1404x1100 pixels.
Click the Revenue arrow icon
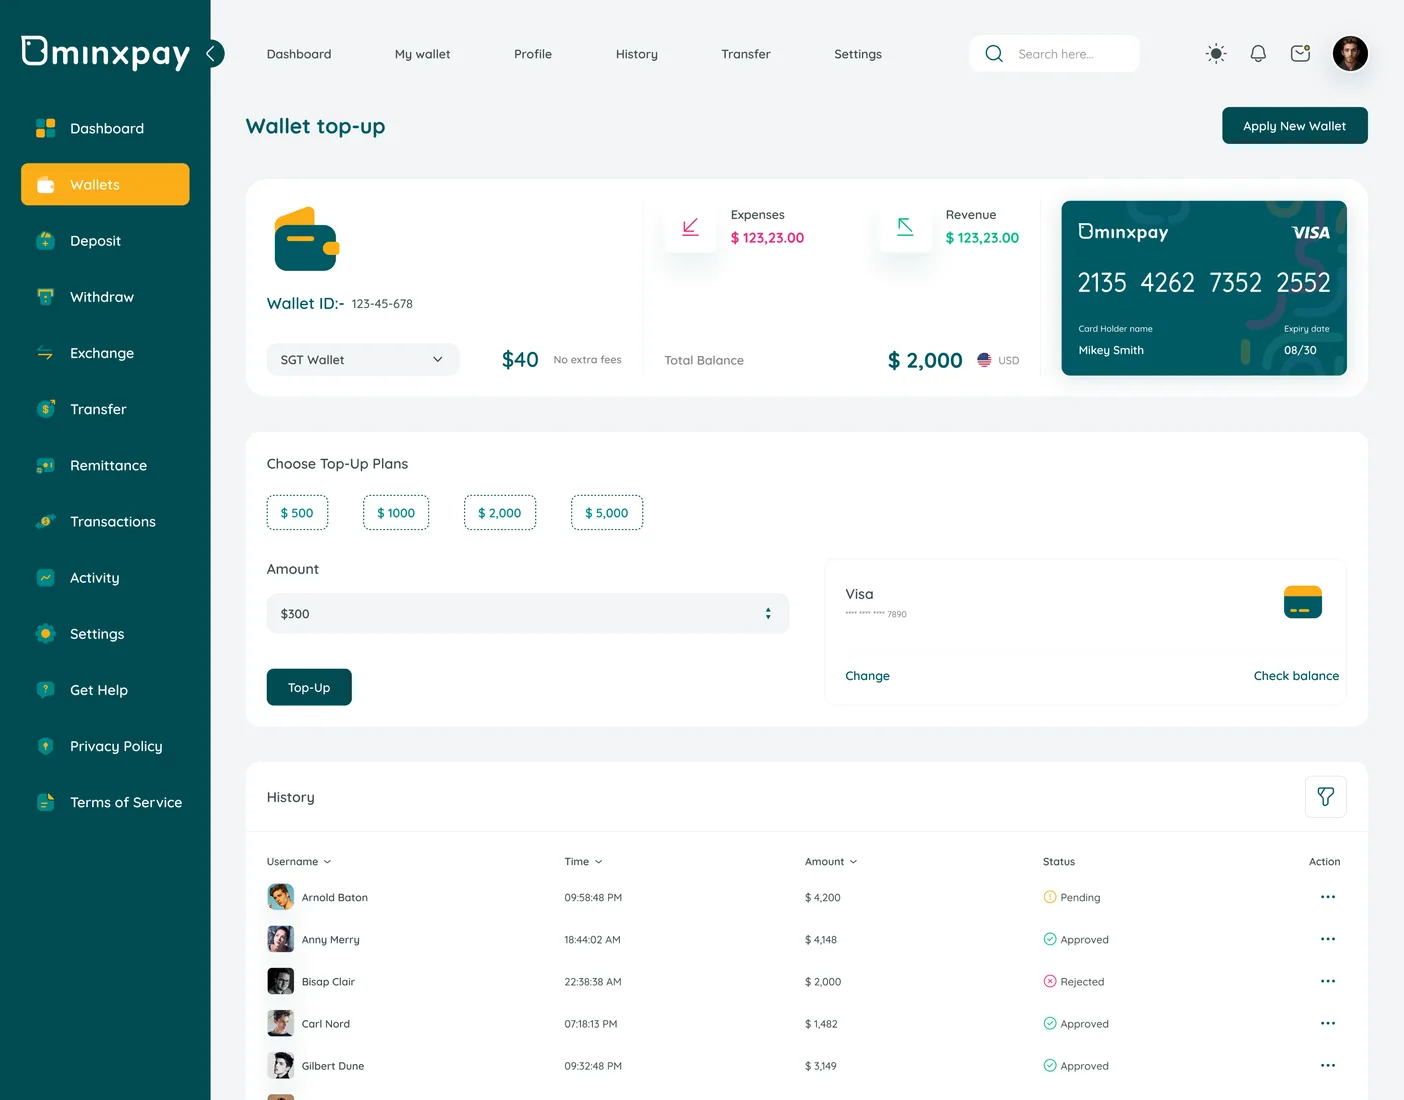905,227
